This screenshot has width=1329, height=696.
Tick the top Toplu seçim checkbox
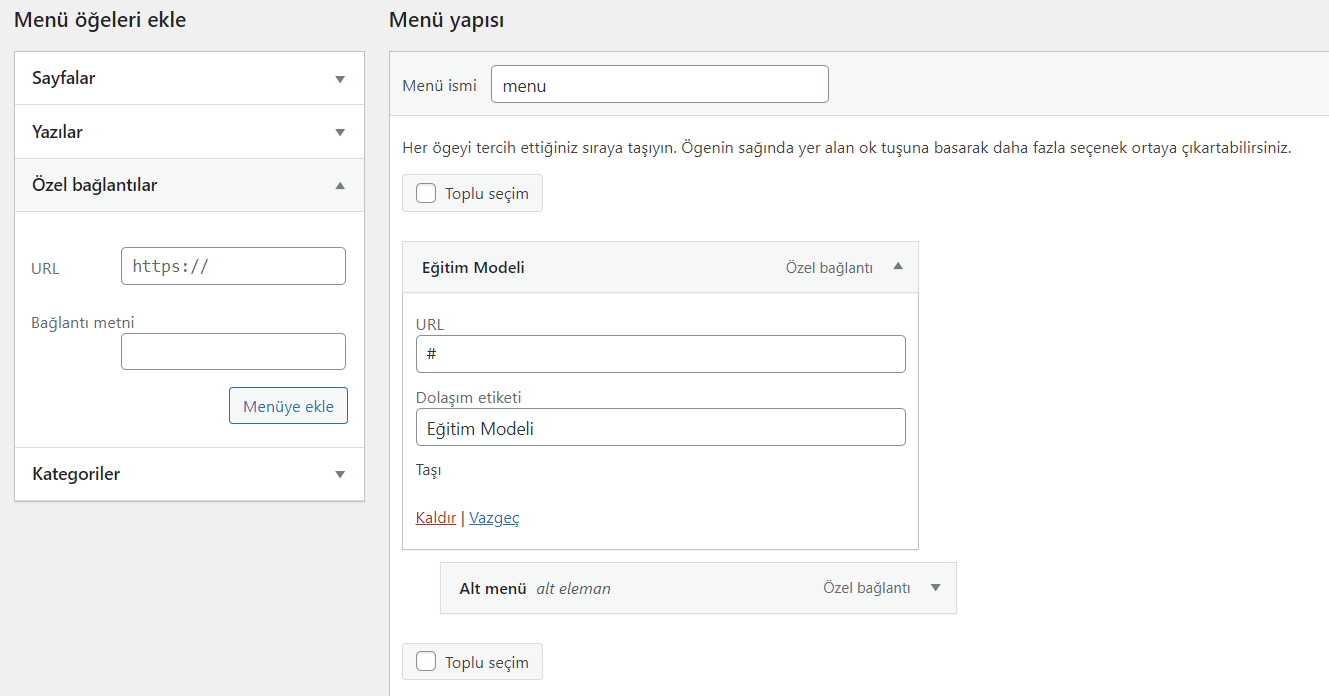(426, 194)
